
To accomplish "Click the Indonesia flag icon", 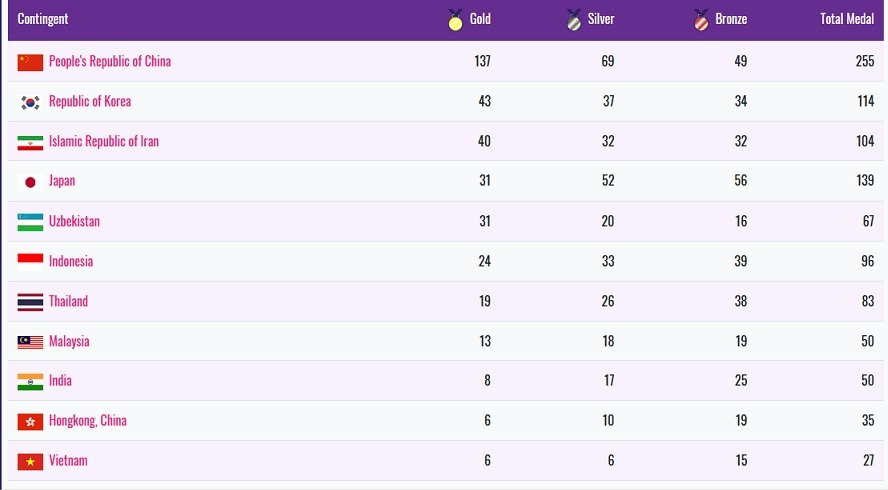I will 30,262.
